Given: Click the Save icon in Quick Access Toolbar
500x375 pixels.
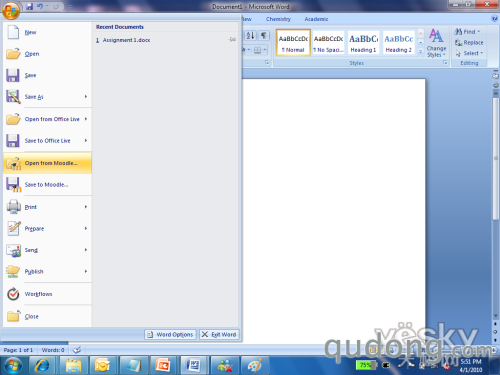Looking at the screenshot, I should 29,6.
